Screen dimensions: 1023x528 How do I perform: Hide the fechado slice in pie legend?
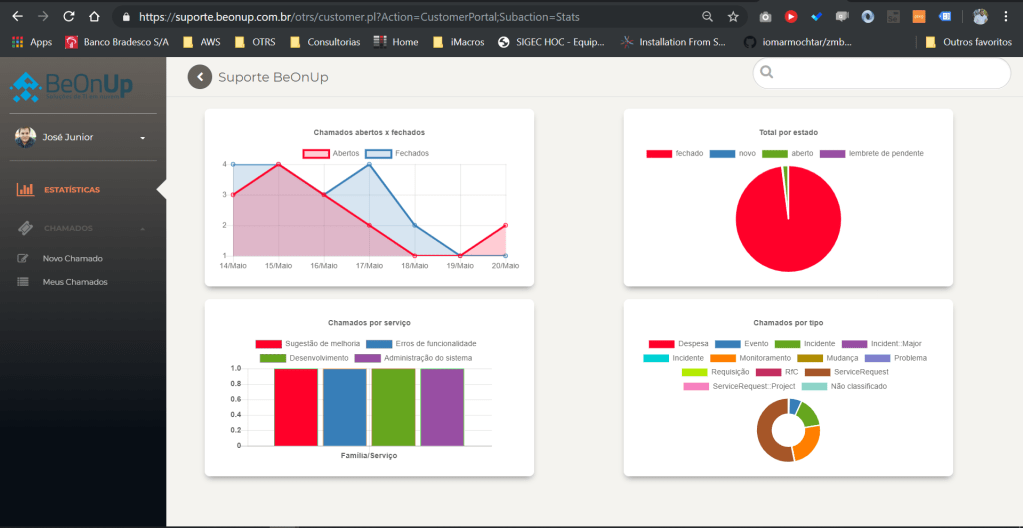[659, 153]
